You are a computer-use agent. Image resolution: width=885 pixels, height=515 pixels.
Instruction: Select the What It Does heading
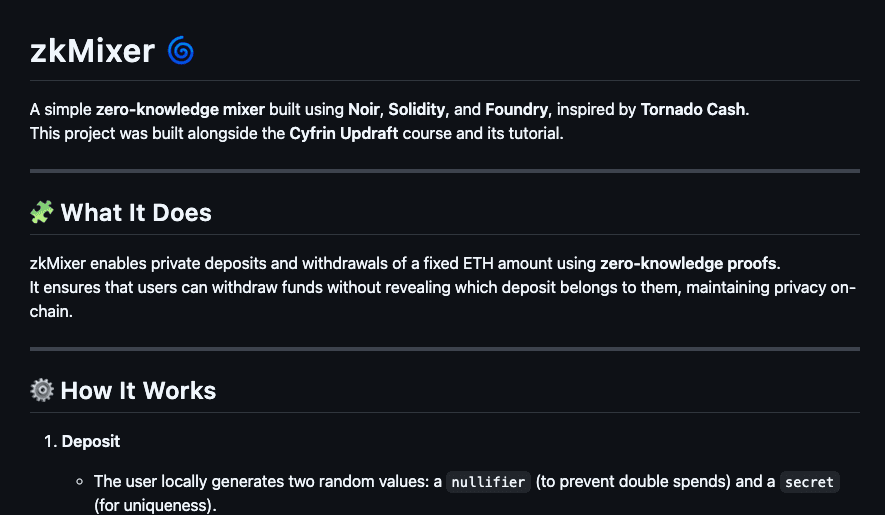[136, 213]
